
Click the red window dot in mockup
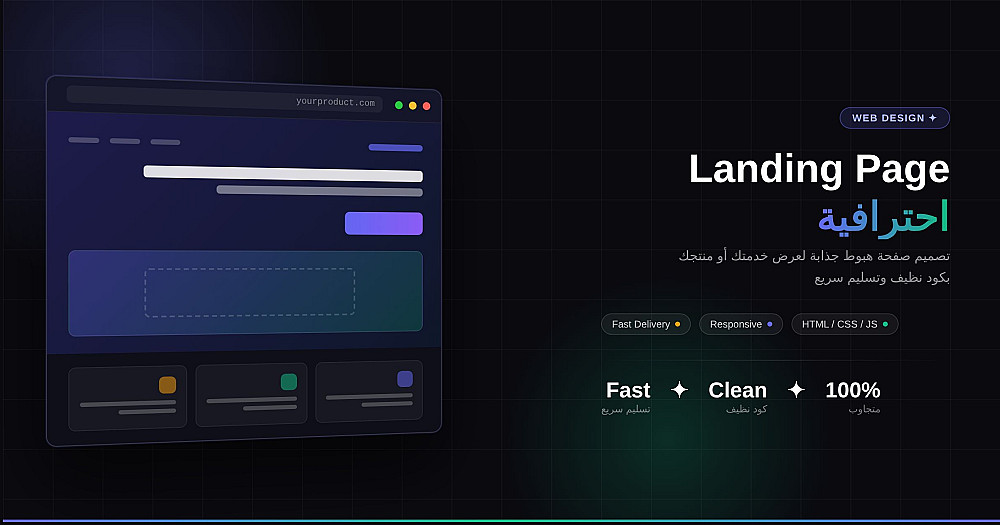[x=427, y=106]
